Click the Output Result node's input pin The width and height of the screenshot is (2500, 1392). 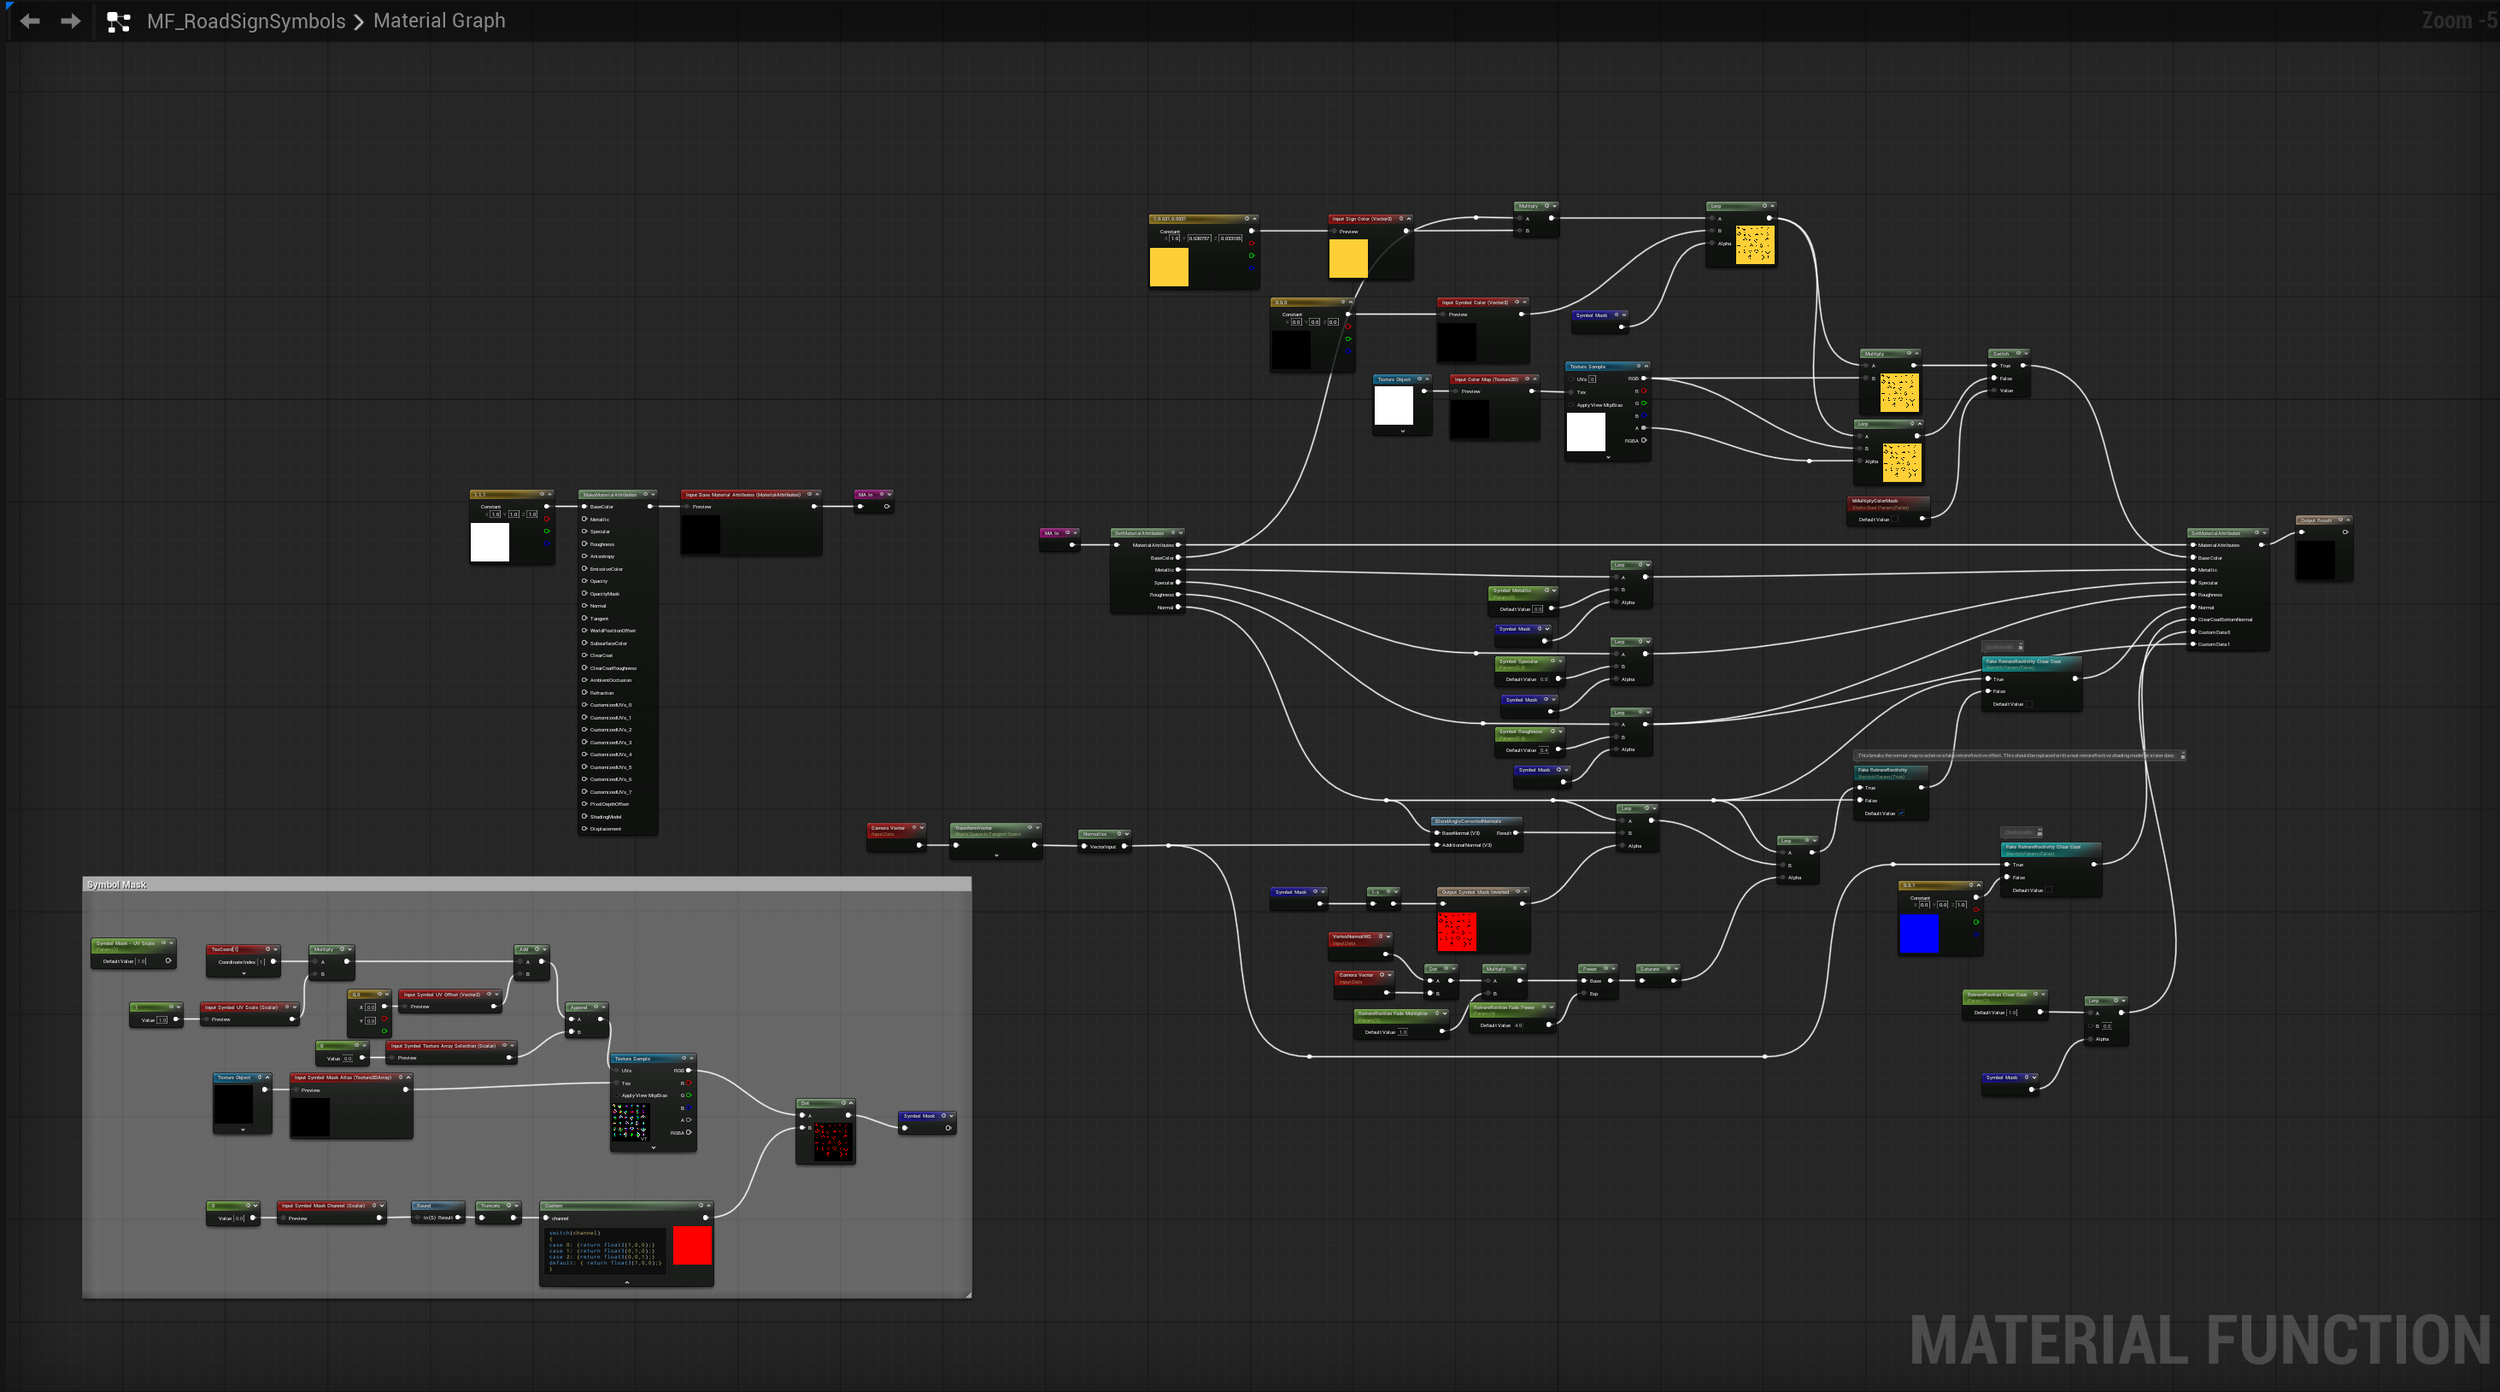[2302, 532]
